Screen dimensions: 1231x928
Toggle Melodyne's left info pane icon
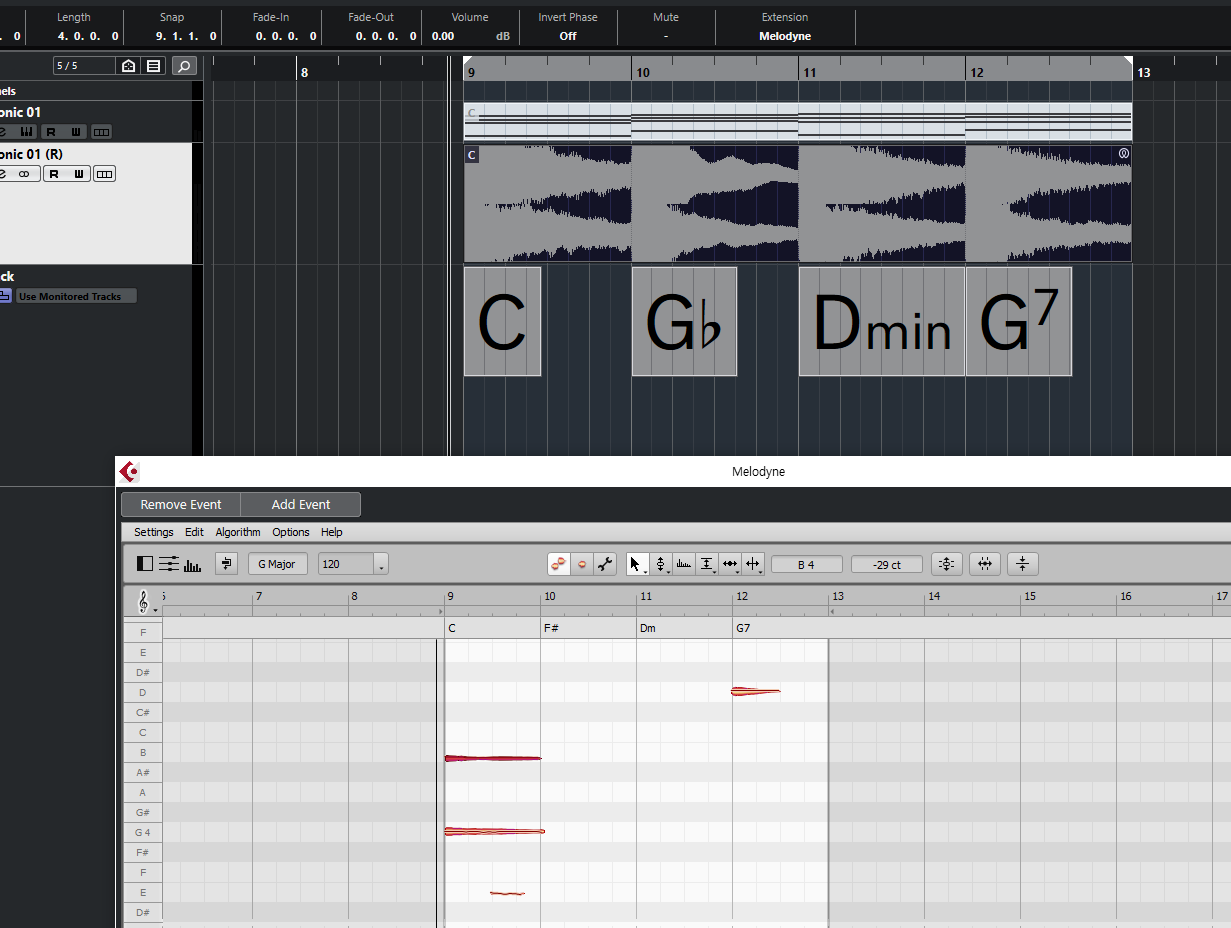click(145, 564)
